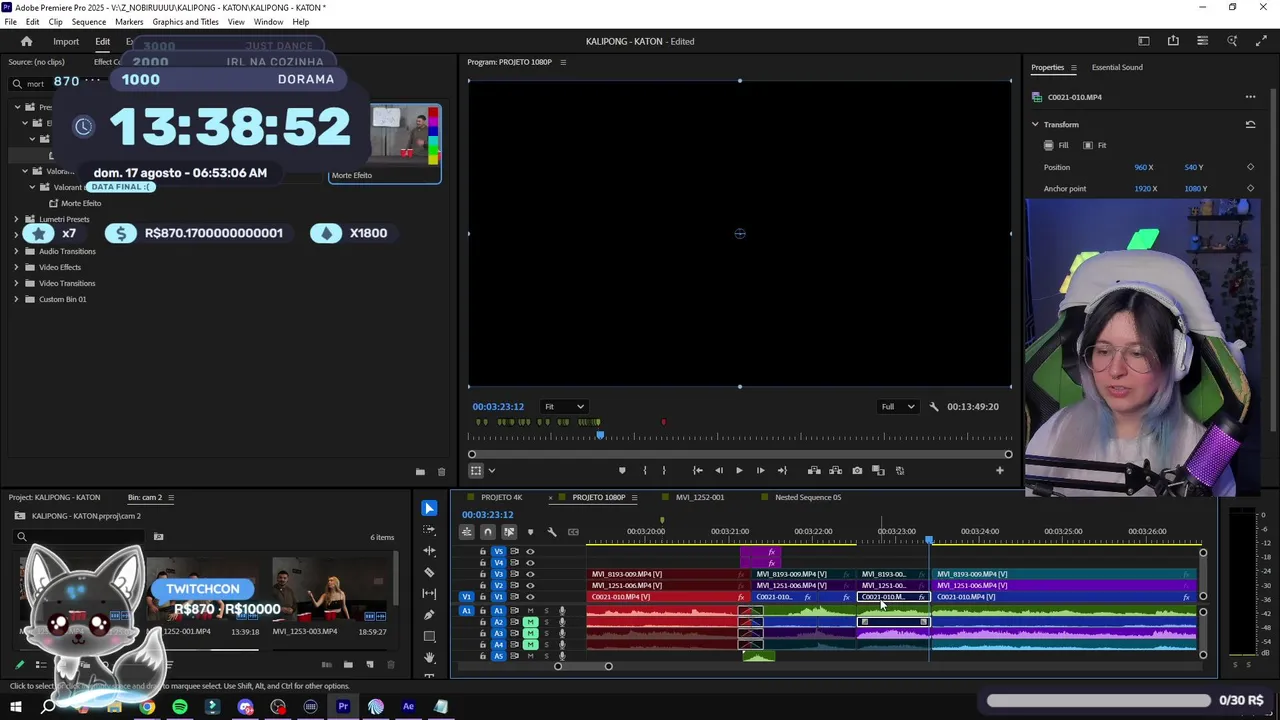Expand Lumetri Presets folder
The image size is (1280, 720).
coord(16,219)
